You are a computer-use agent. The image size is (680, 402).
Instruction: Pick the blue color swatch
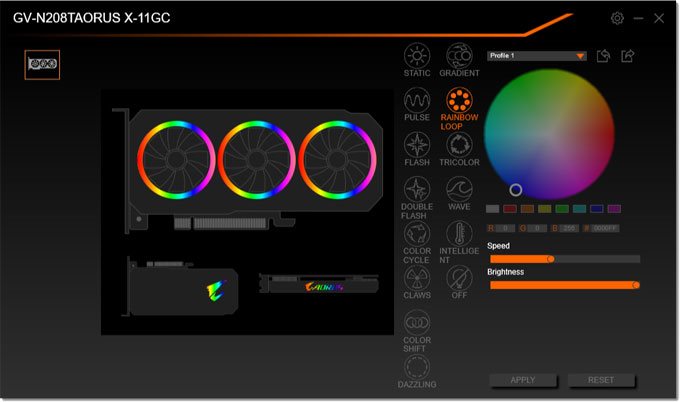[596, 209]
